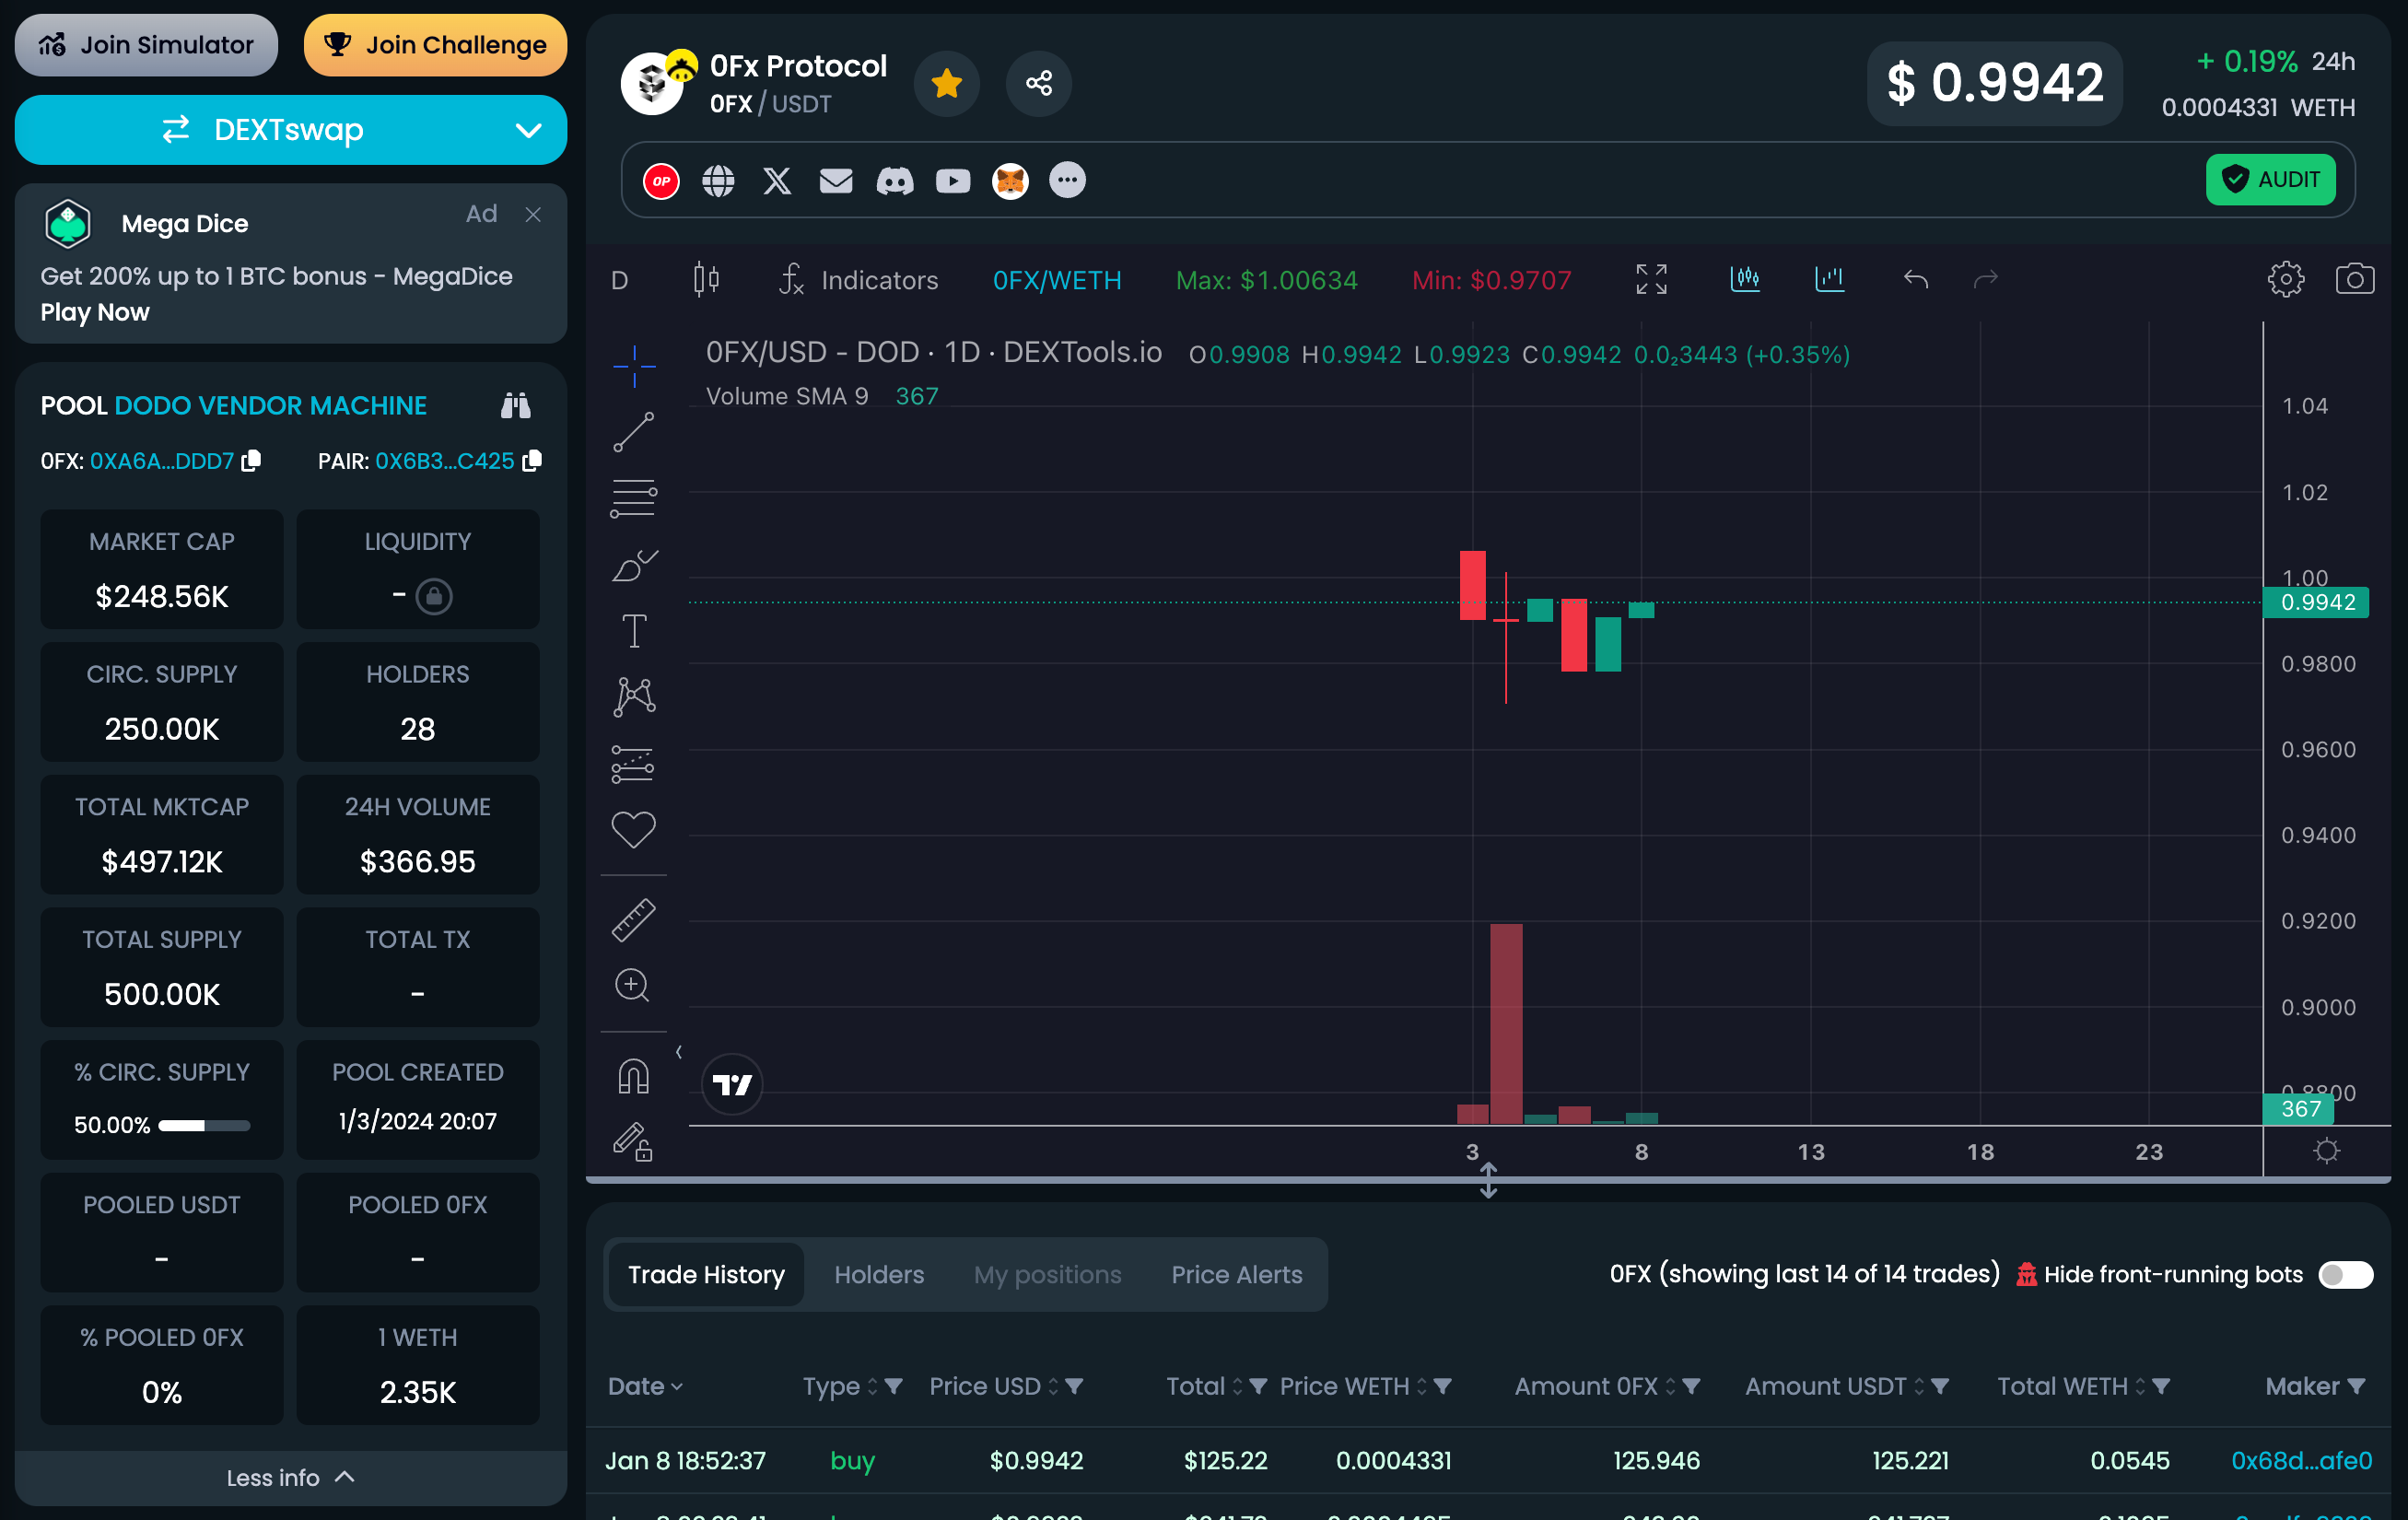Viewport: 2408px width, 1520px height.
Task: Select the XABCD pattern tool
Action: pyautogui.click(x=634, y=697)
